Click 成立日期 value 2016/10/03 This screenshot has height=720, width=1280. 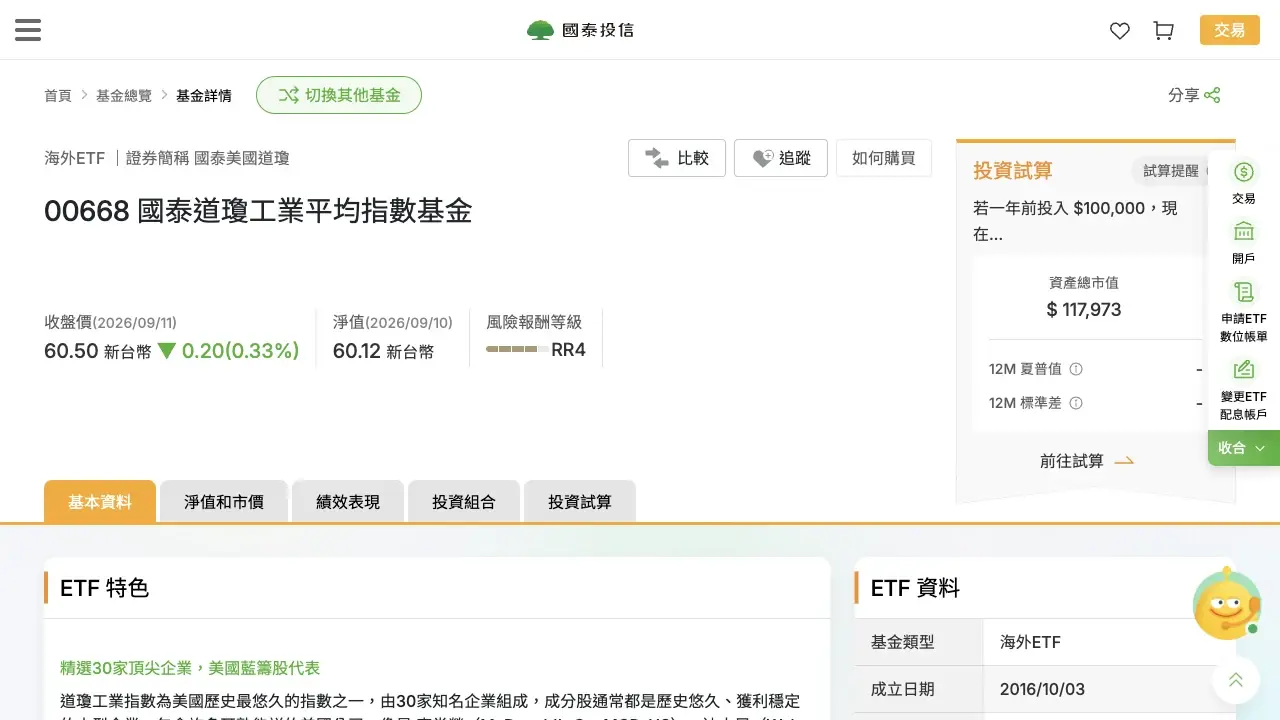coord(1042,689)
